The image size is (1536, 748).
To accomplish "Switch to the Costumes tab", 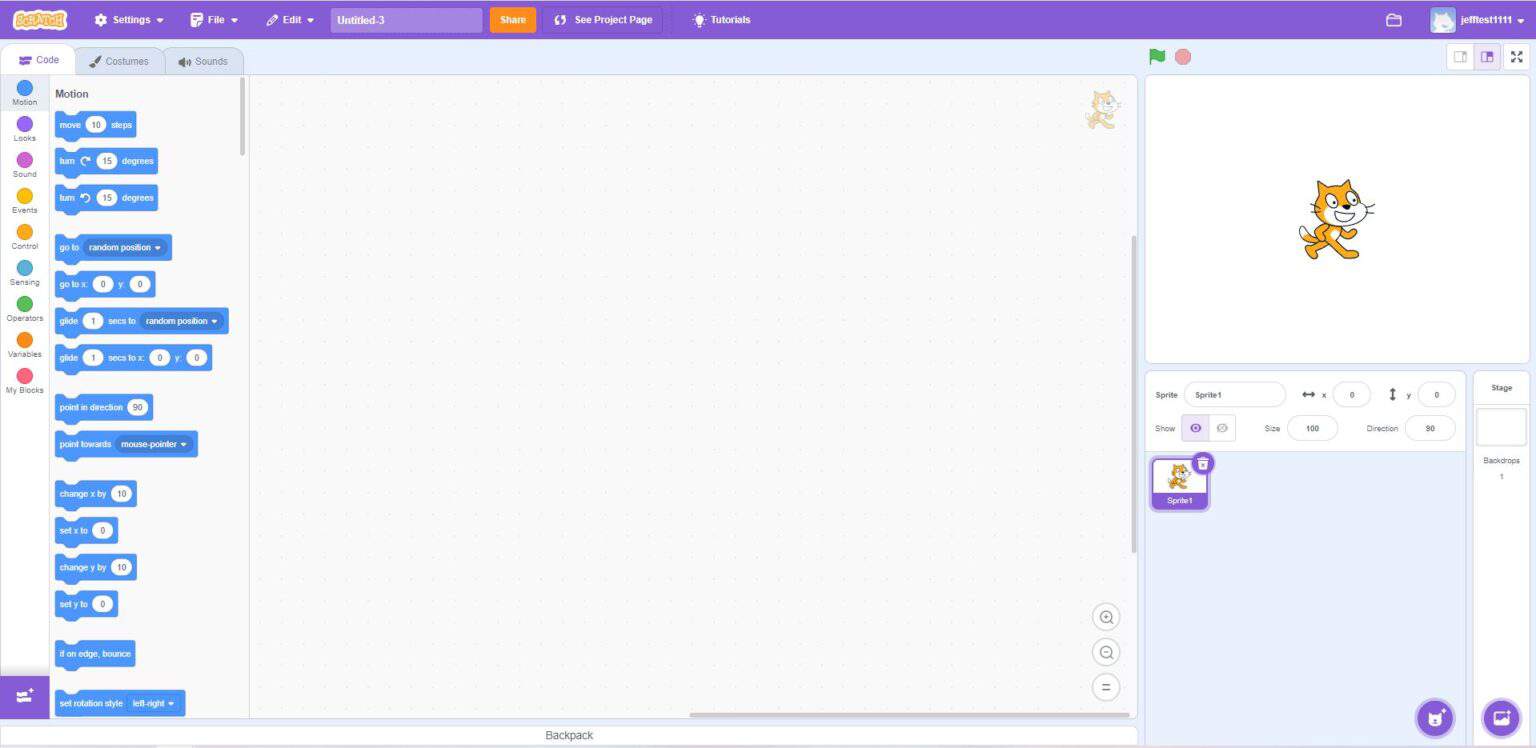I will pos(120,61).
